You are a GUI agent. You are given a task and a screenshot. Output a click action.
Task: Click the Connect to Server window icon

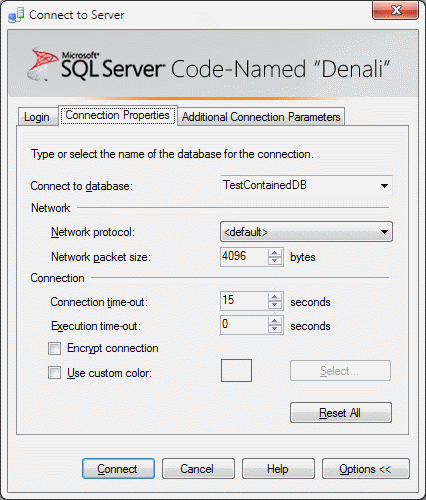point(16,15)
